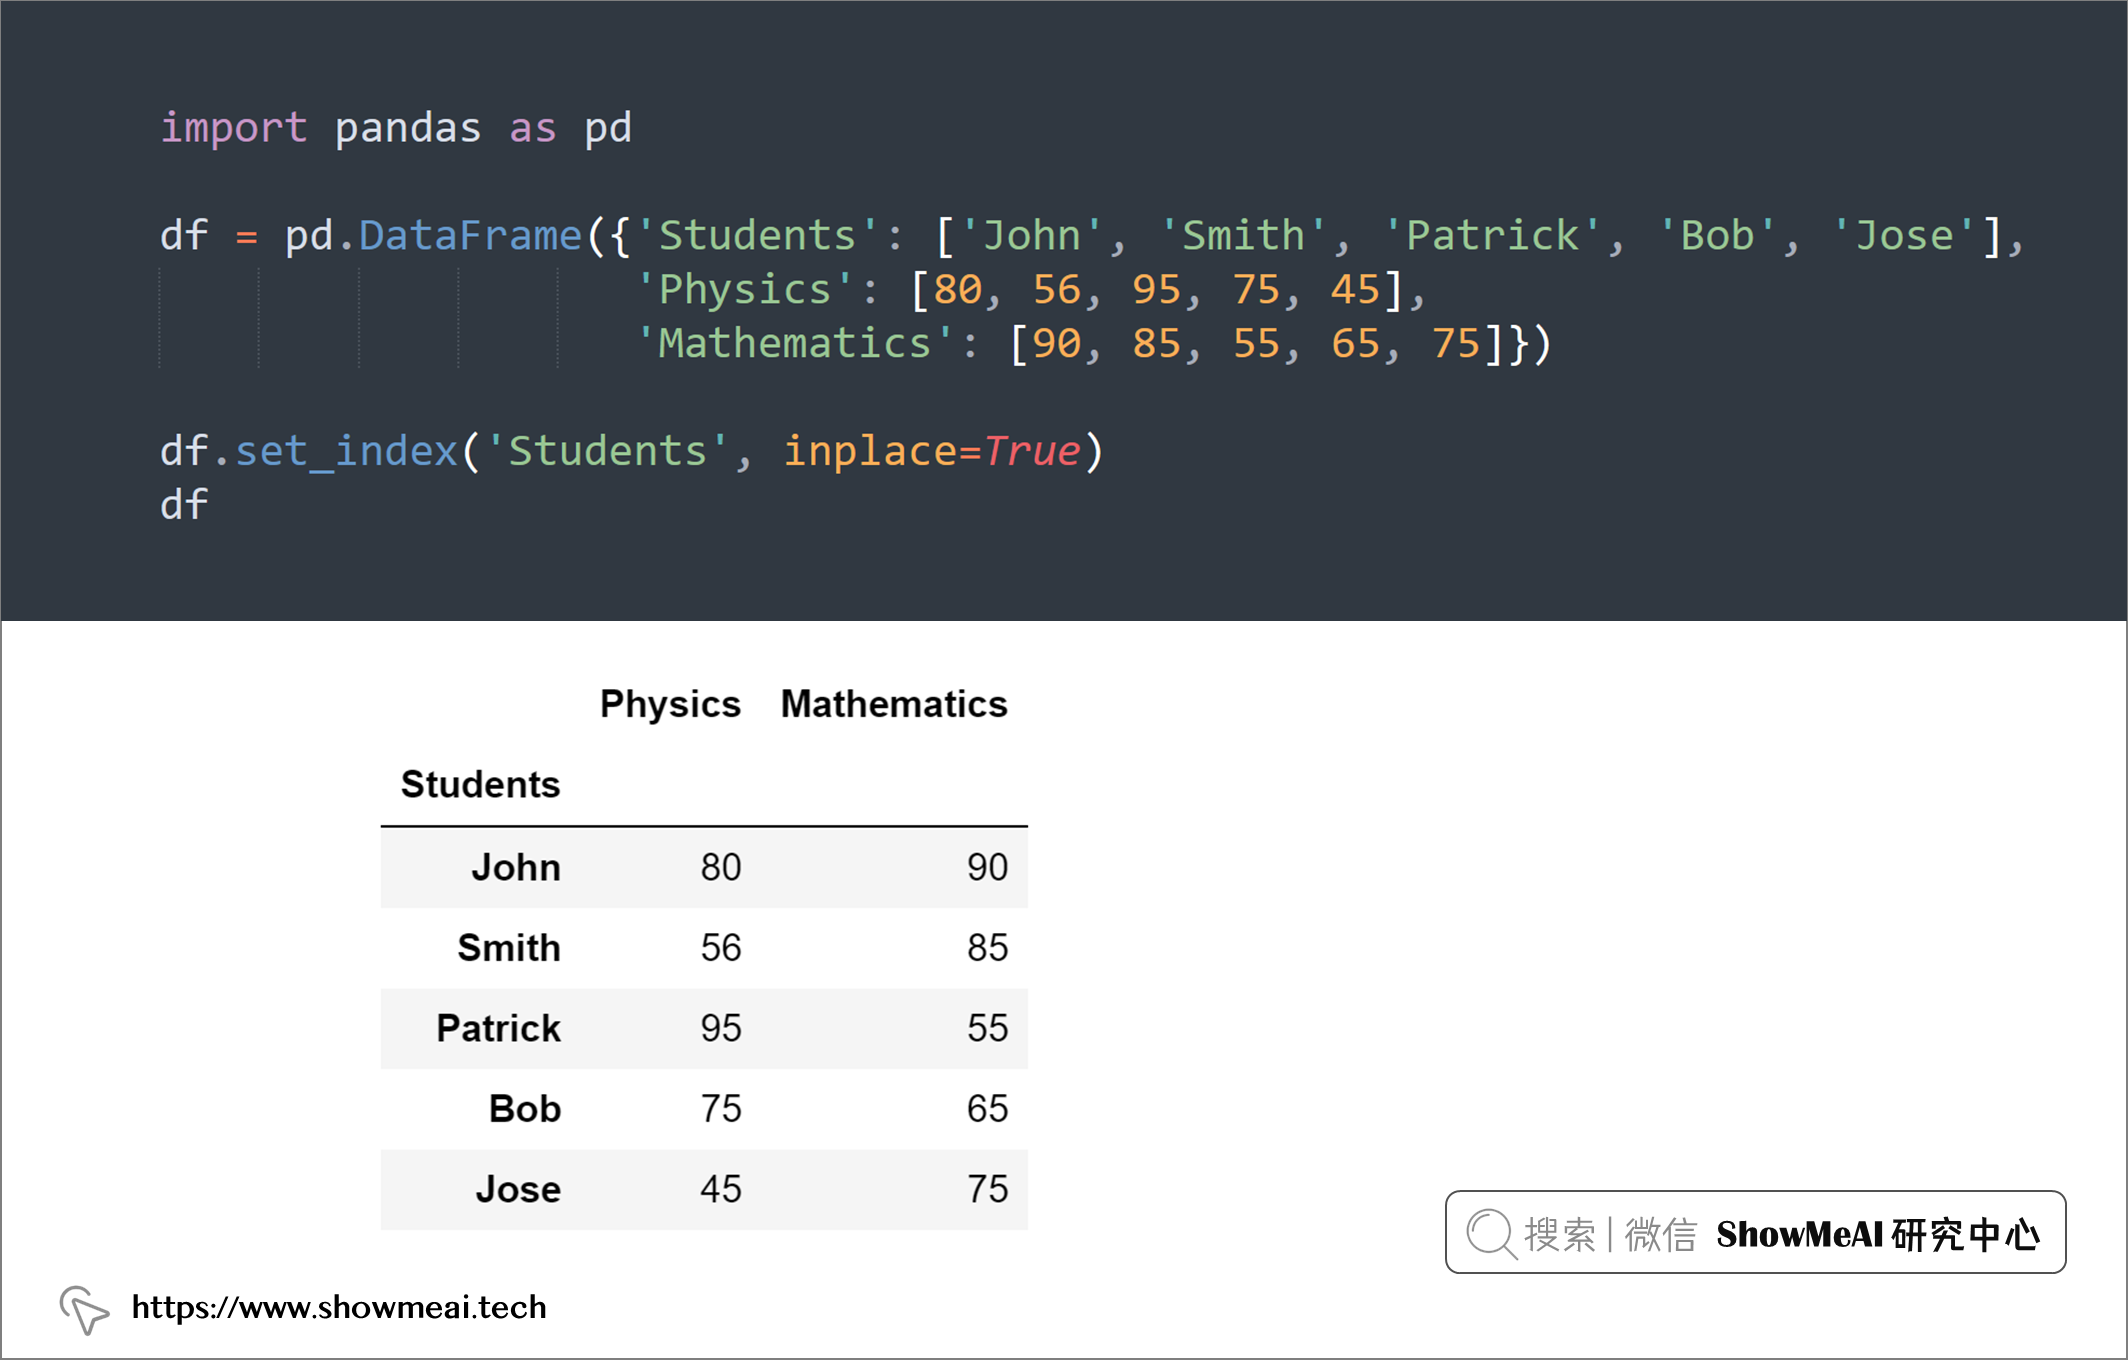Image resolution: width=2128 pixels, height=1360 pixels.
Task: Click the 'Mathematics' key in code
Action: 794,344
